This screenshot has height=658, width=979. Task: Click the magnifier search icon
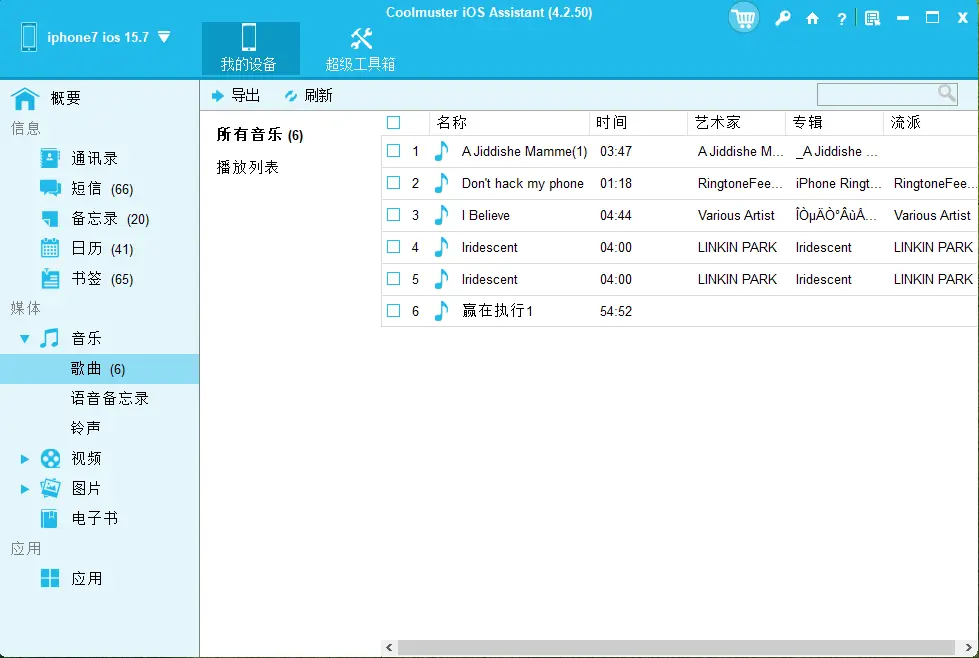[x=946, y=94]
